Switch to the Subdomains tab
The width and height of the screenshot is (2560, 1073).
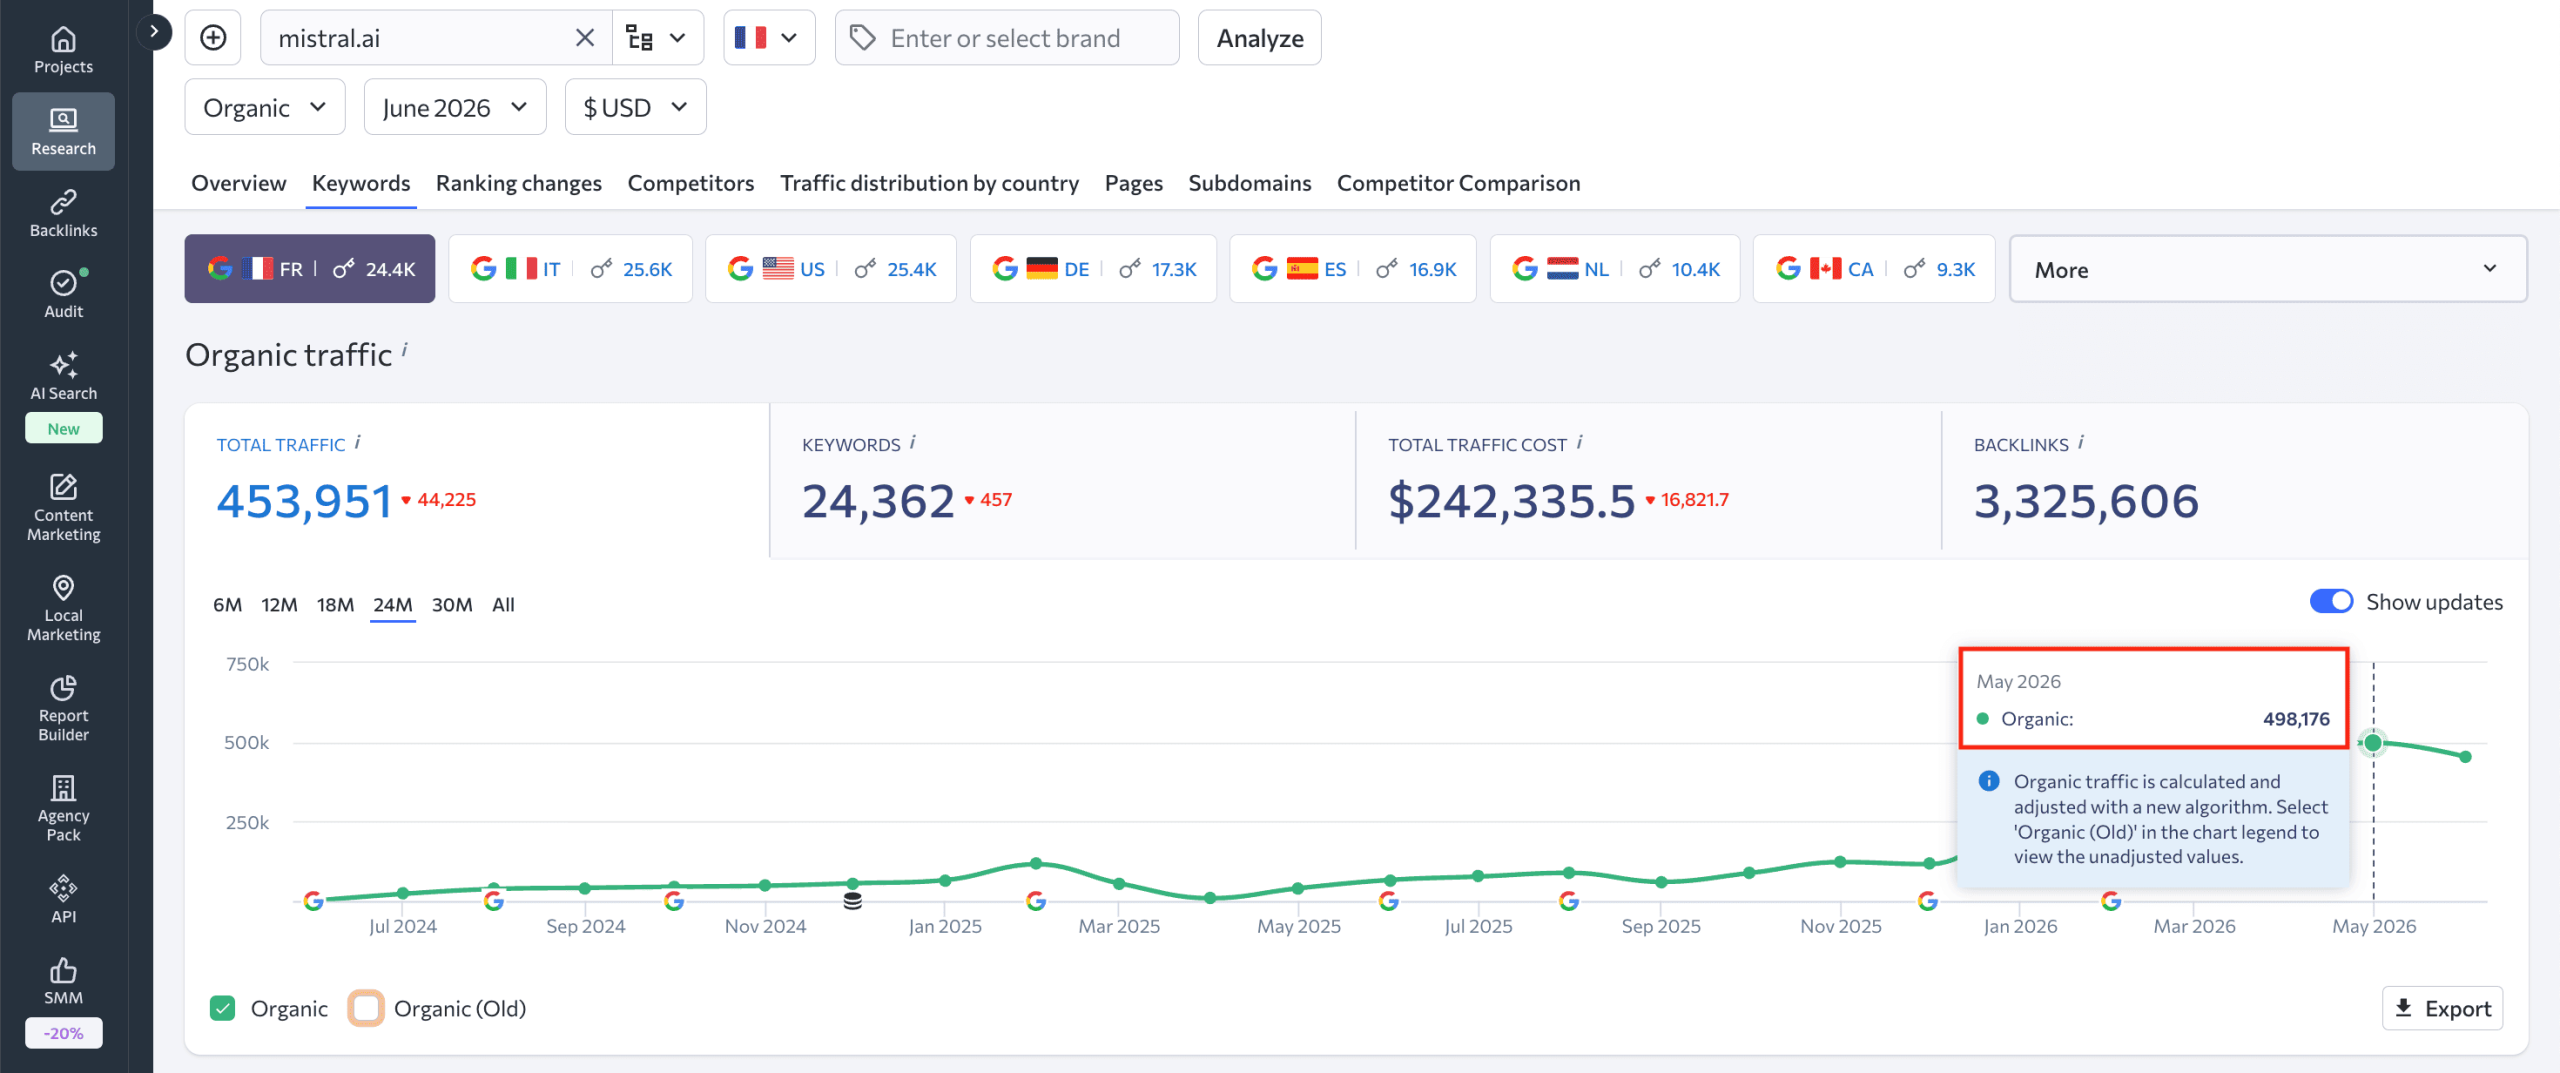tap(1250, 183)
